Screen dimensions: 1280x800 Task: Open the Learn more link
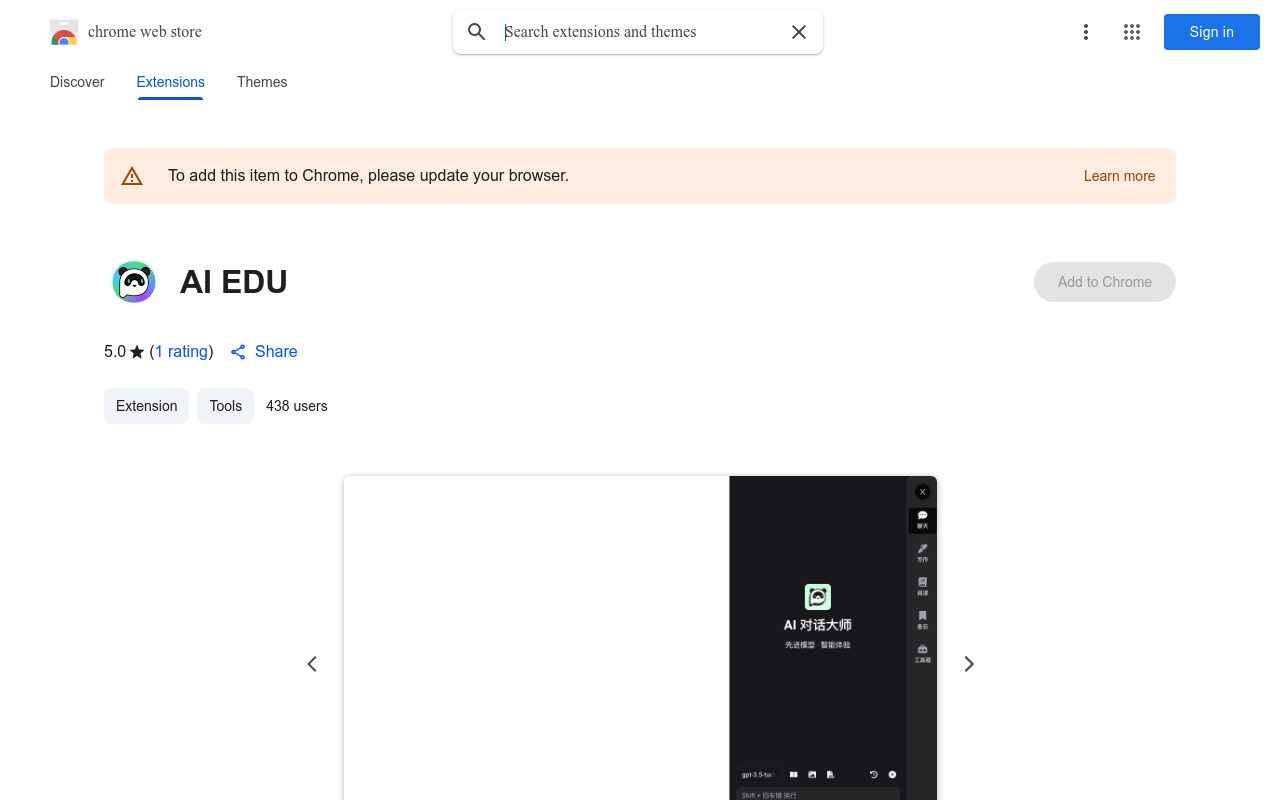[1119, 176]
